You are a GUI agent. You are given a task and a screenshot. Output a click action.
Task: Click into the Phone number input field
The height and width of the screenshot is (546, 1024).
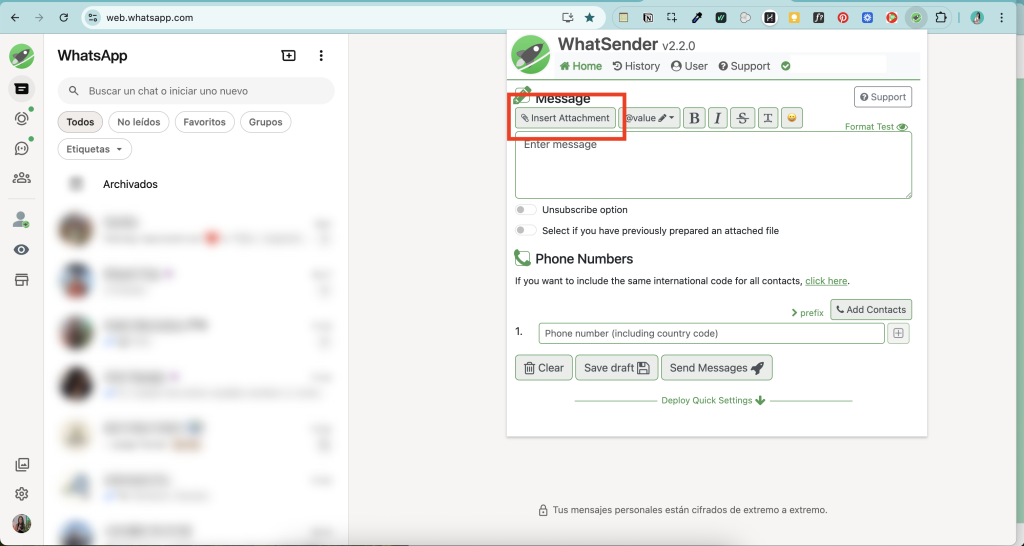711,333
